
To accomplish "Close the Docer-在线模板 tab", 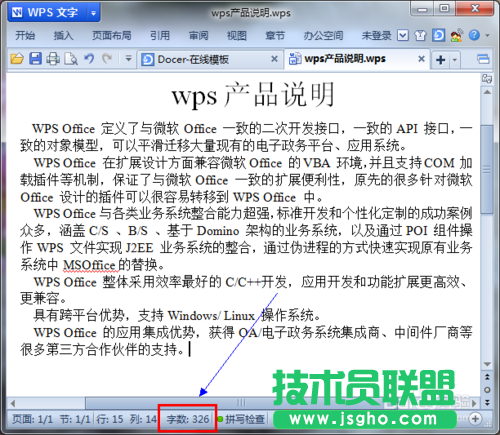I will coord(274,59).
